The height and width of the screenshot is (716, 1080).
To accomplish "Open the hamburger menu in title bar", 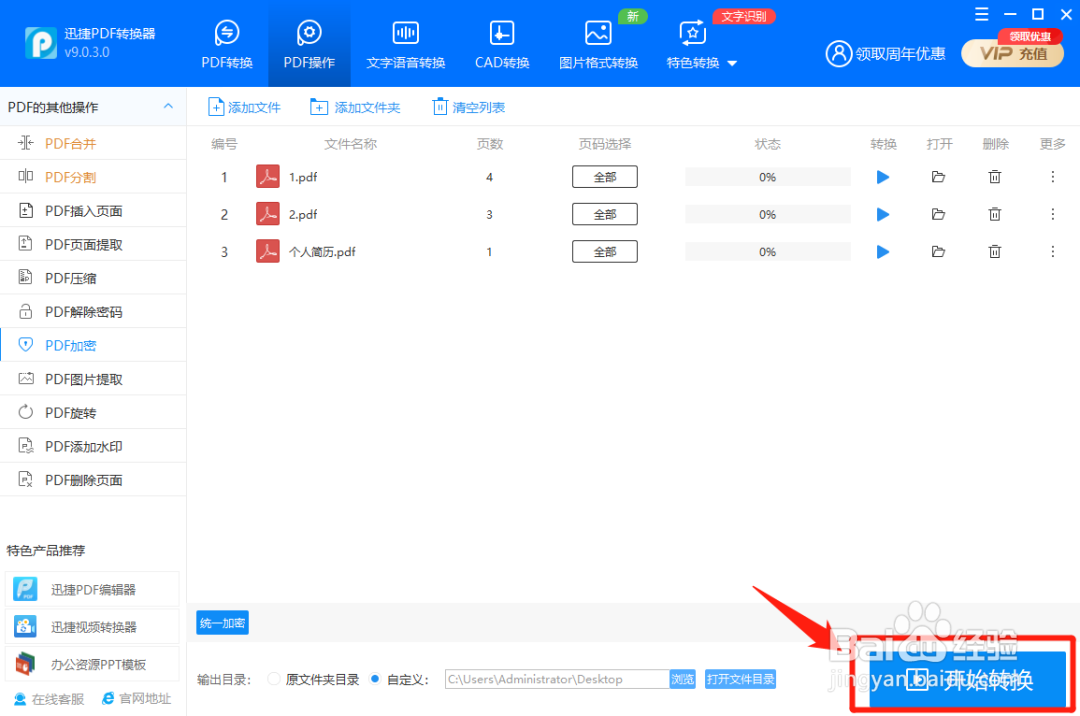I will pyautogui.click(x=982, y=14).
